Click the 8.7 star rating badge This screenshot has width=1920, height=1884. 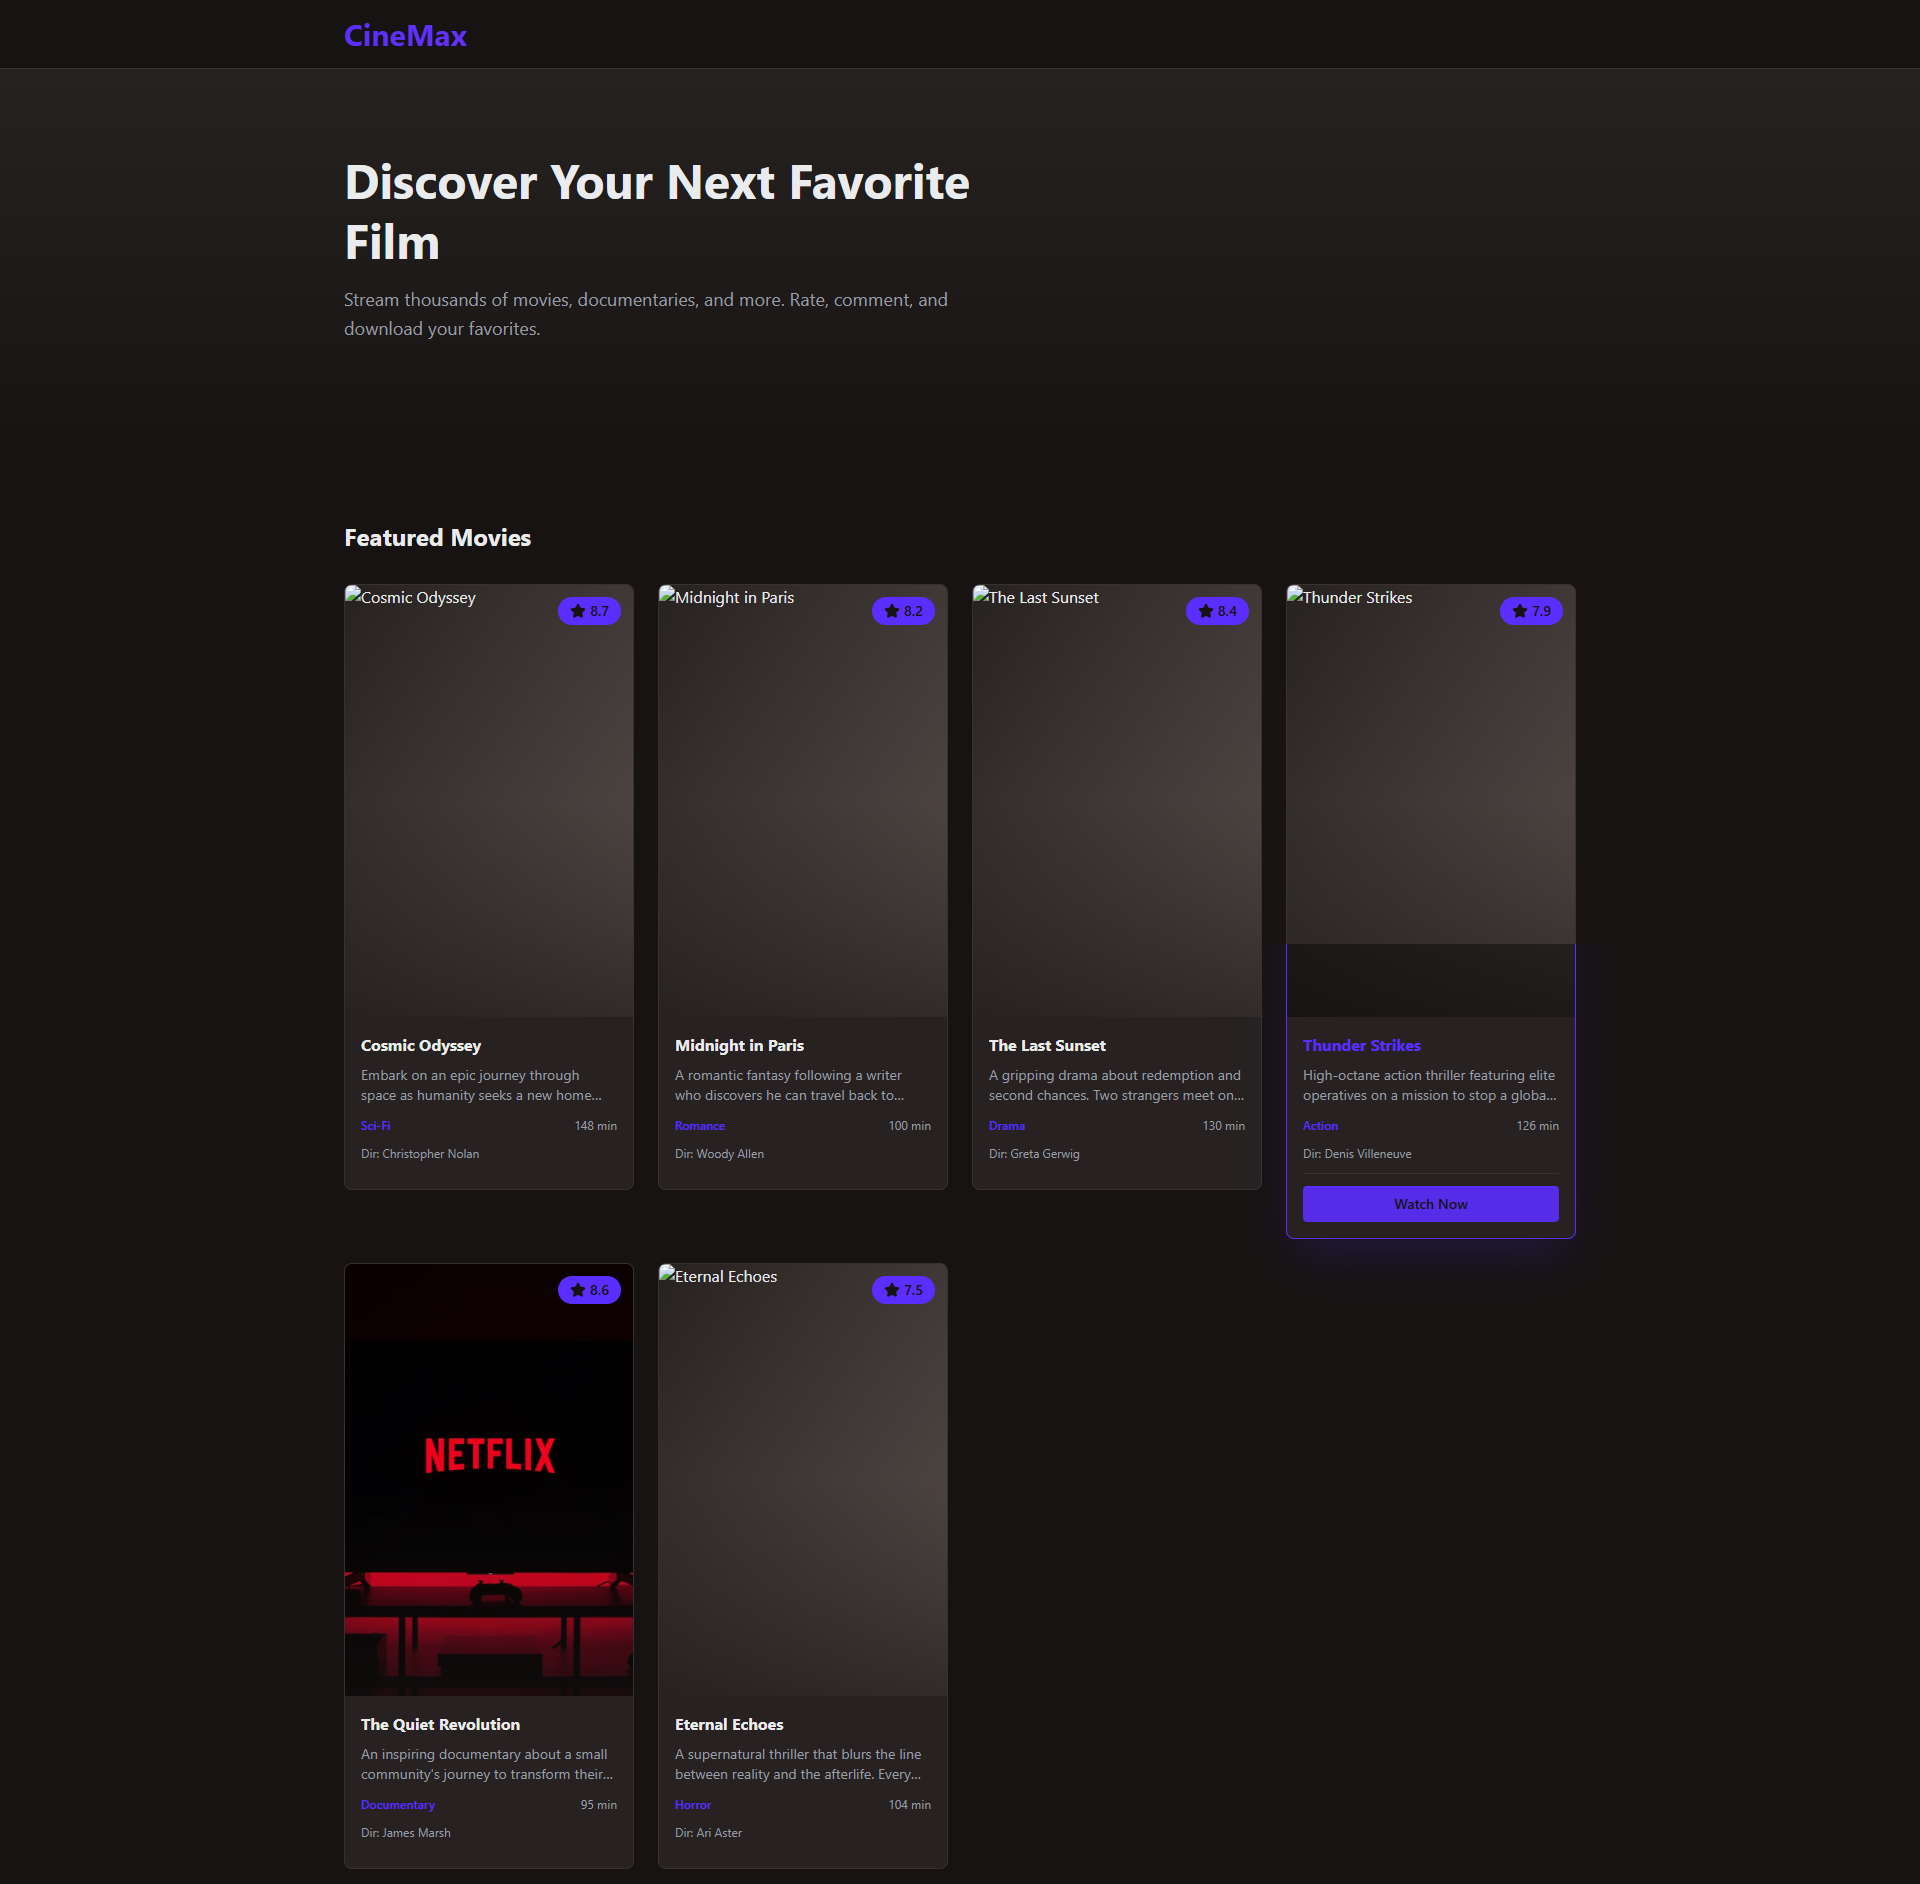click(x=589, y=611)
